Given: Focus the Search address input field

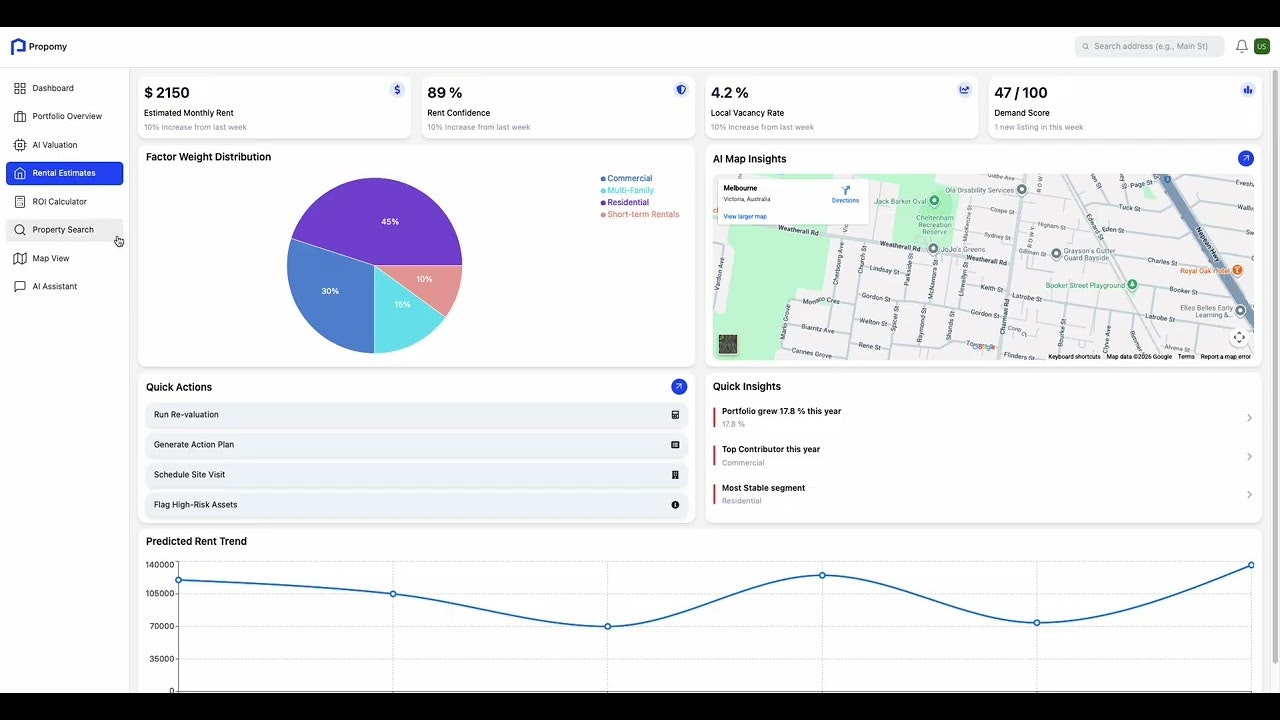Looking at the screenshot, I should [x=1149, y=46].
